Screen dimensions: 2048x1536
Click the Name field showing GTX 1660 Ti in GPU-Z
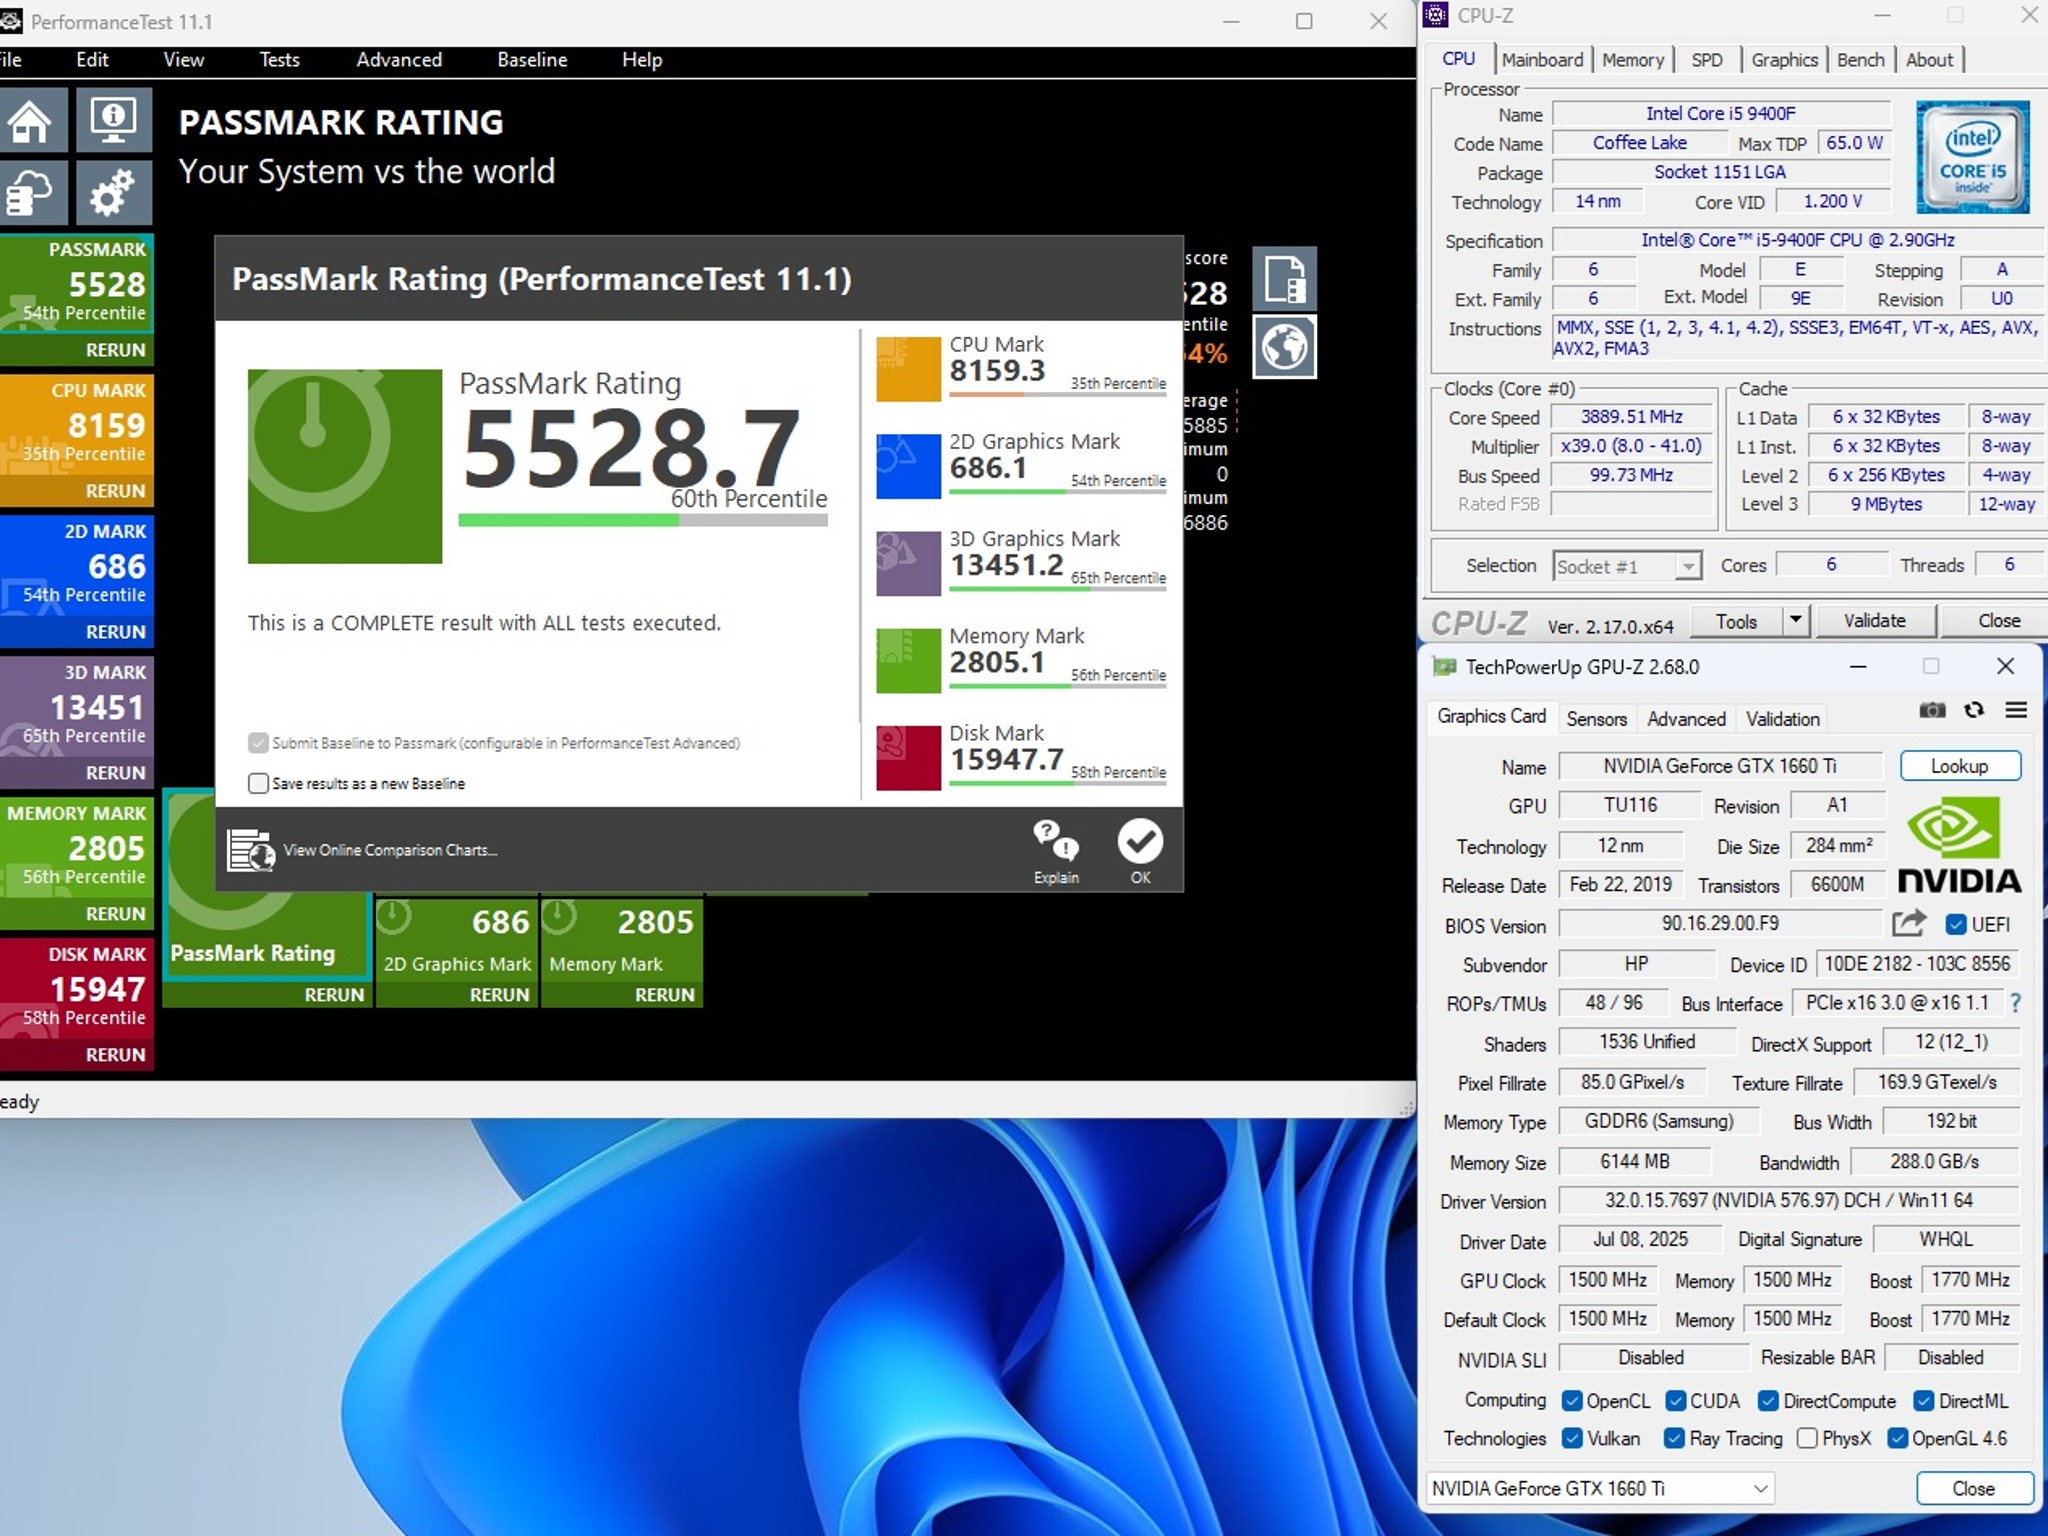tap(1720, 766)
